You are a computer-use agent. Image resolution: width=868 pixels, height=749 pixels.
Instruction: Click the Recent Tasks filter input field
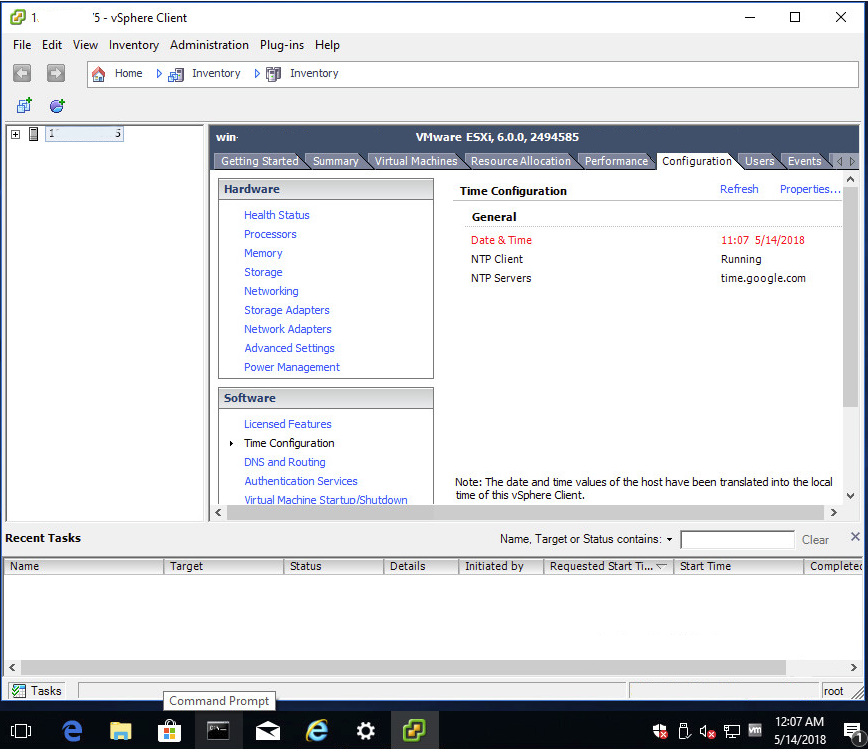[x=737, y=540]
